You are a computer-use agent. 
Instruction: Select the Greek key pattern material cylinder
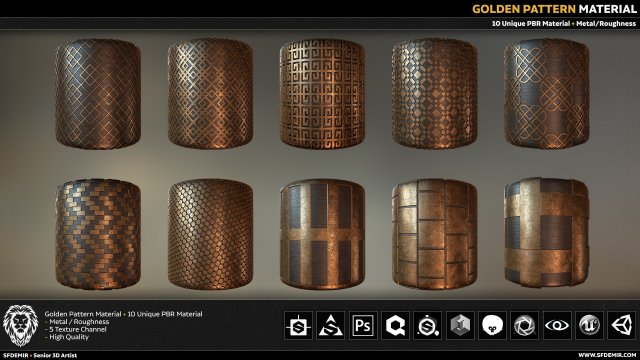322,93
